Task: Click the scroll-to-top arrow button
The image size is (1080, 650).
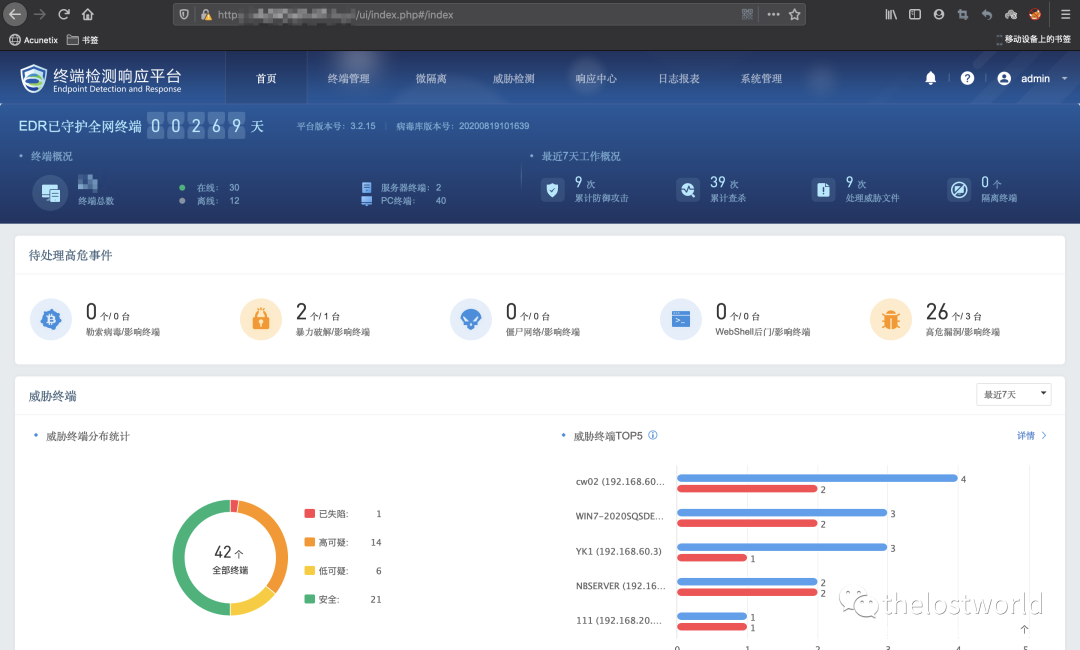Action: point(1024,630)
